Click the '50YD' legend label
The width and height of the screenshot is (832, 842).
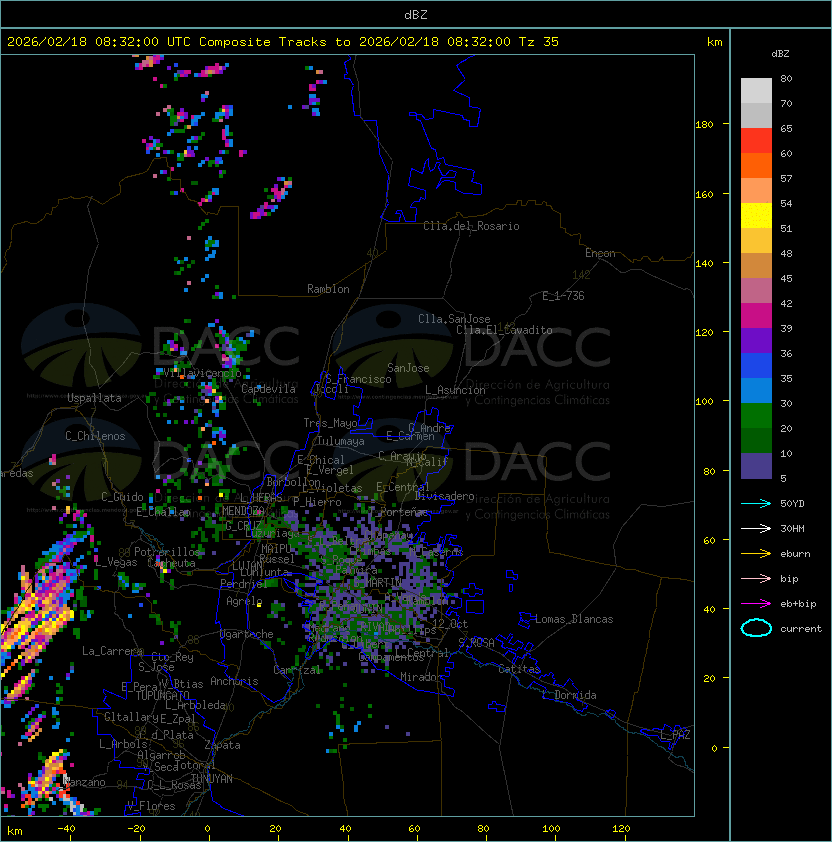click(792, 503)
